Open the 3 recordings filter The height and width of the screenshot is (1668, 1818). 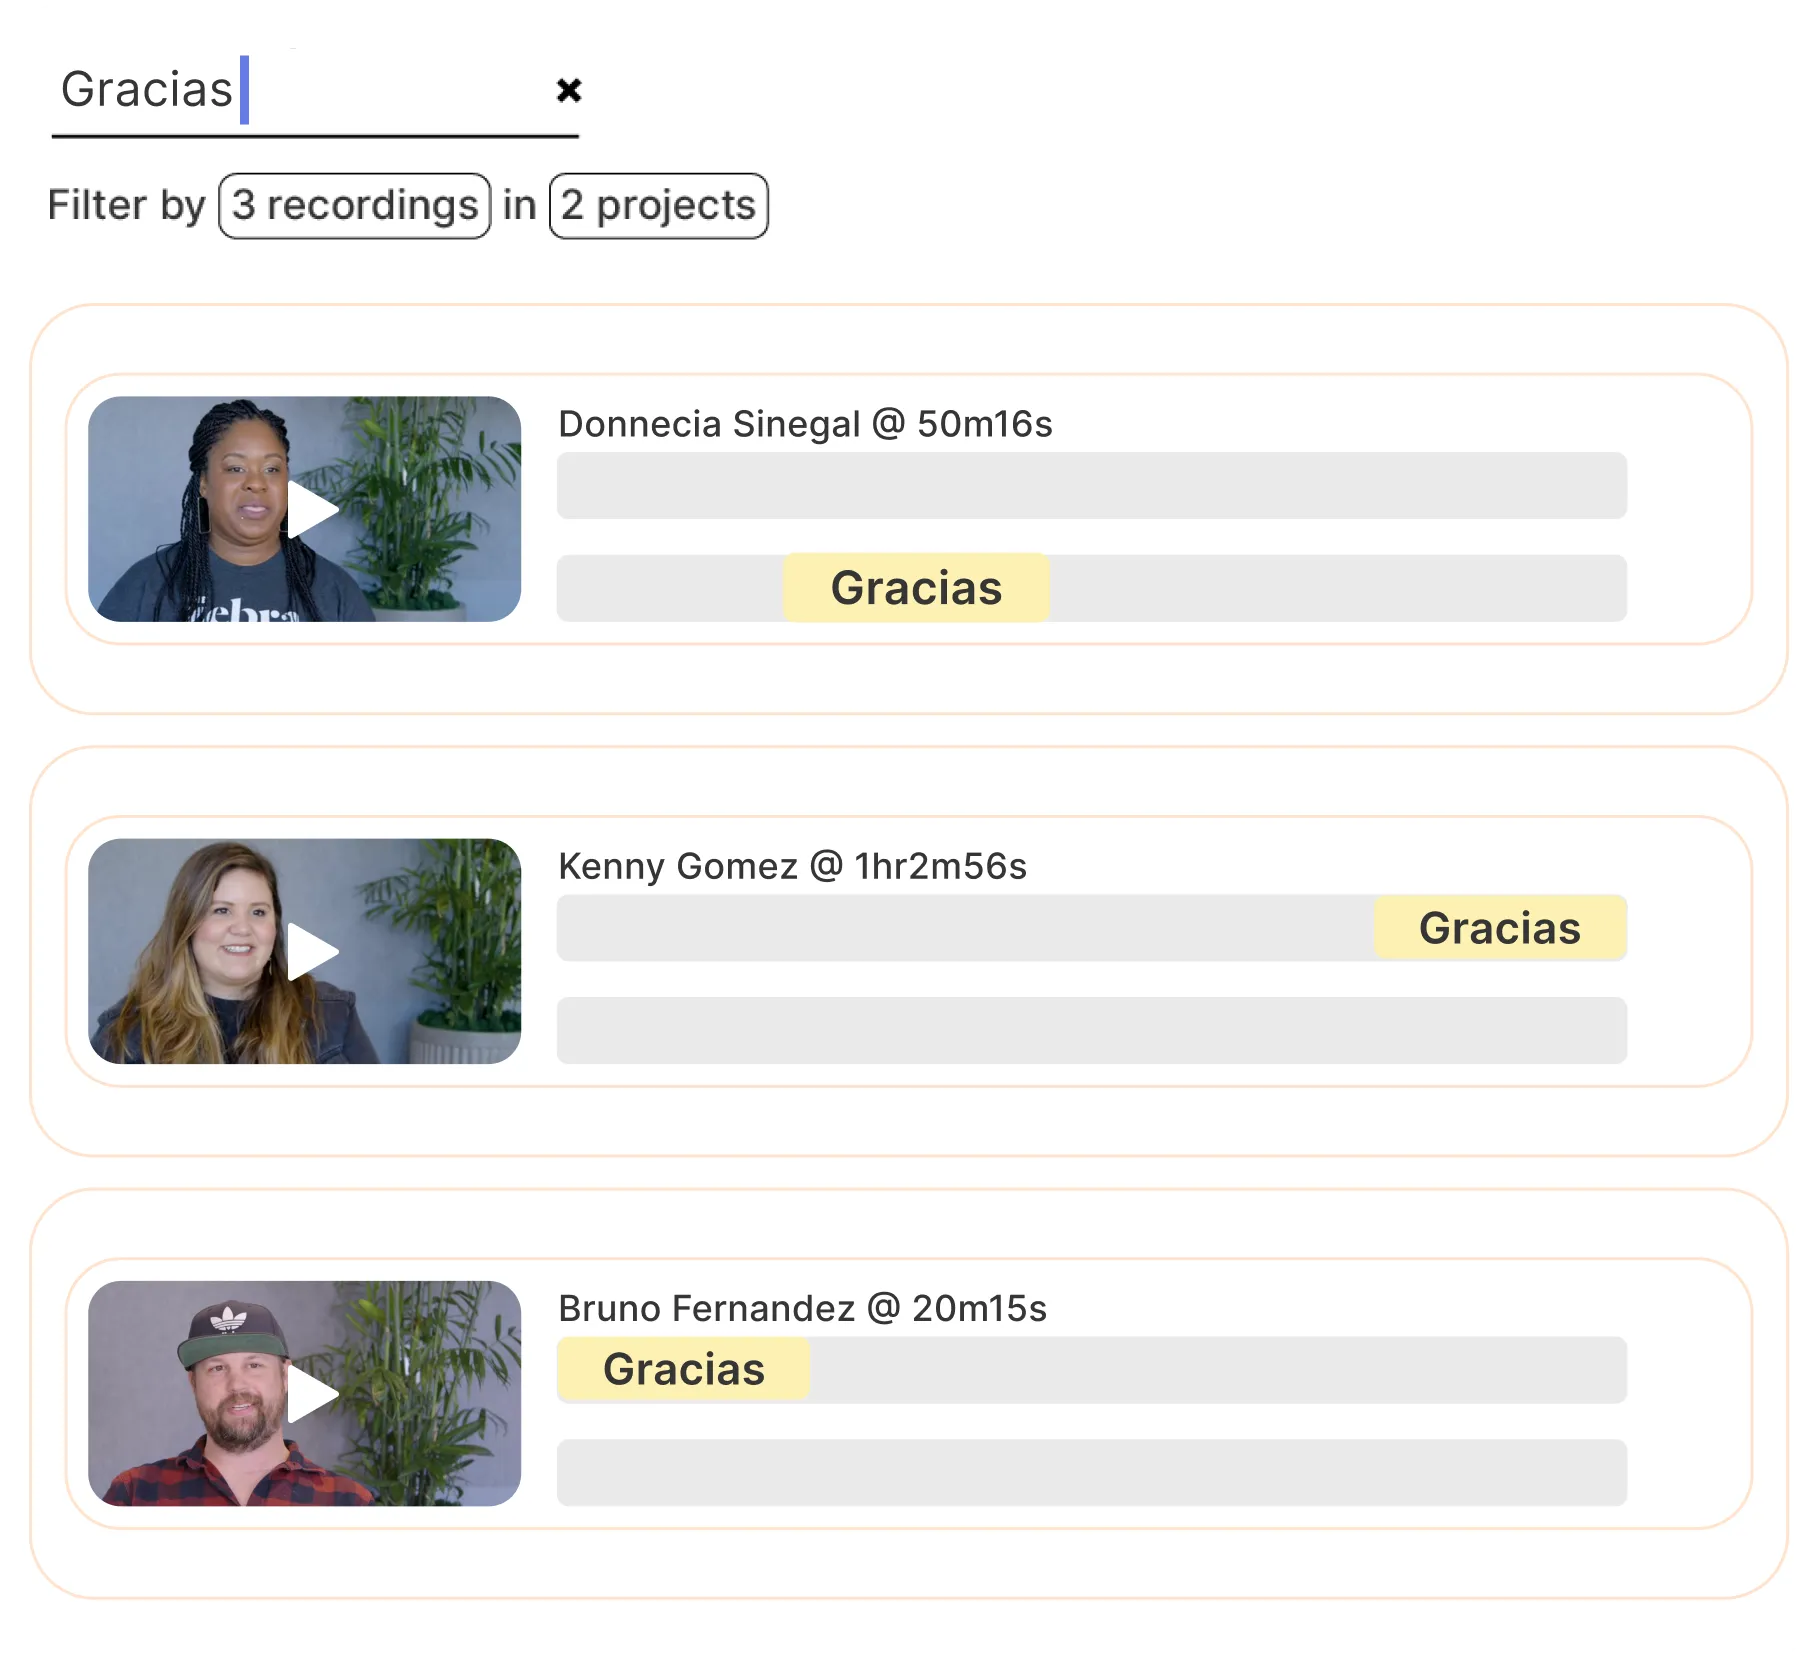(355, 206)
